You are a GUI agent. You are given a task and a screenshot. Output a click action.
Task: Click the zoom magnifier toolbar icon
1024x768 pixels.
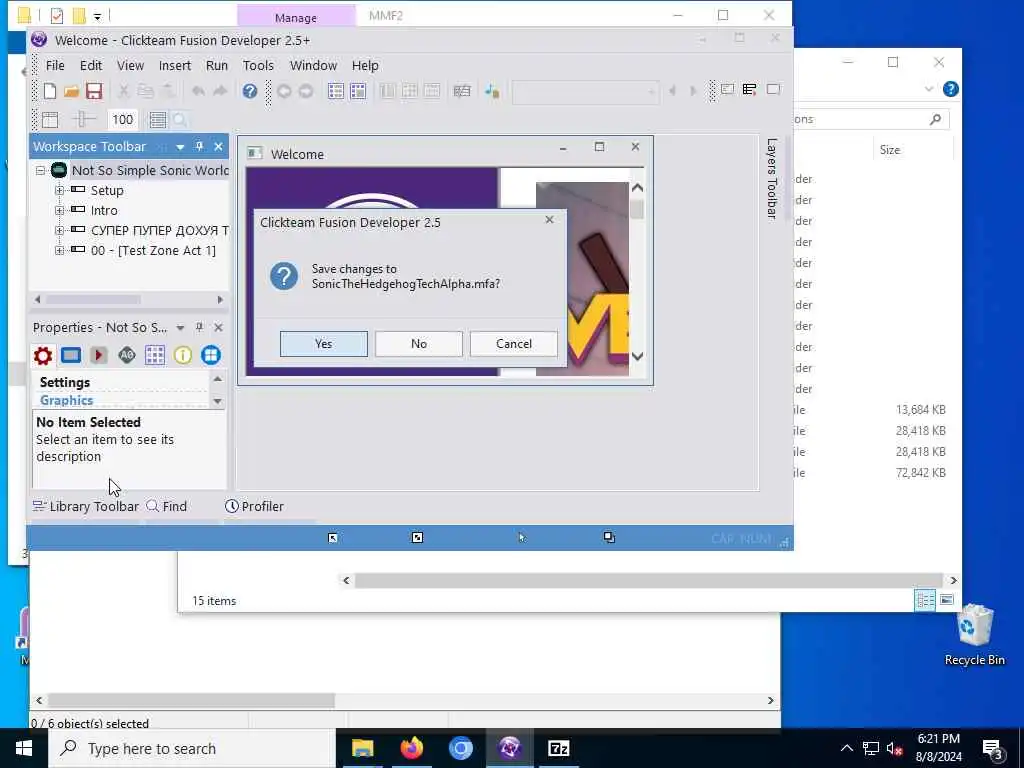[180, 120]
